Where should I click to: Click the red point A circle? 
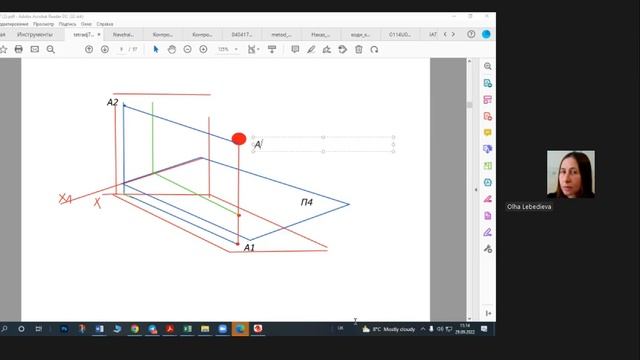pos(239,139)
